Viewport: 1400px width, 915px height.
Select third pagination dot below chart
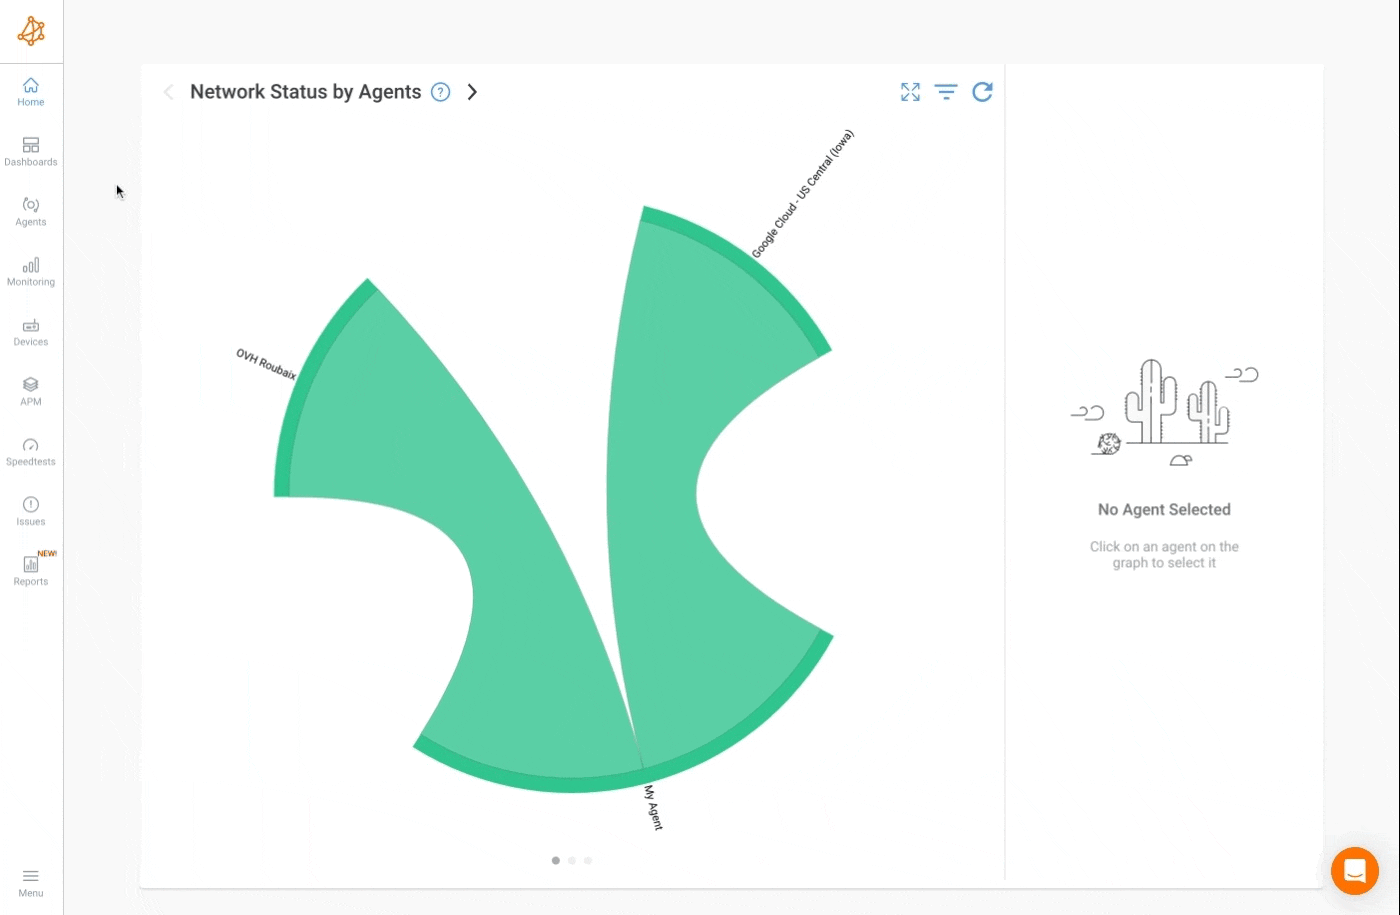coord(588,860)
